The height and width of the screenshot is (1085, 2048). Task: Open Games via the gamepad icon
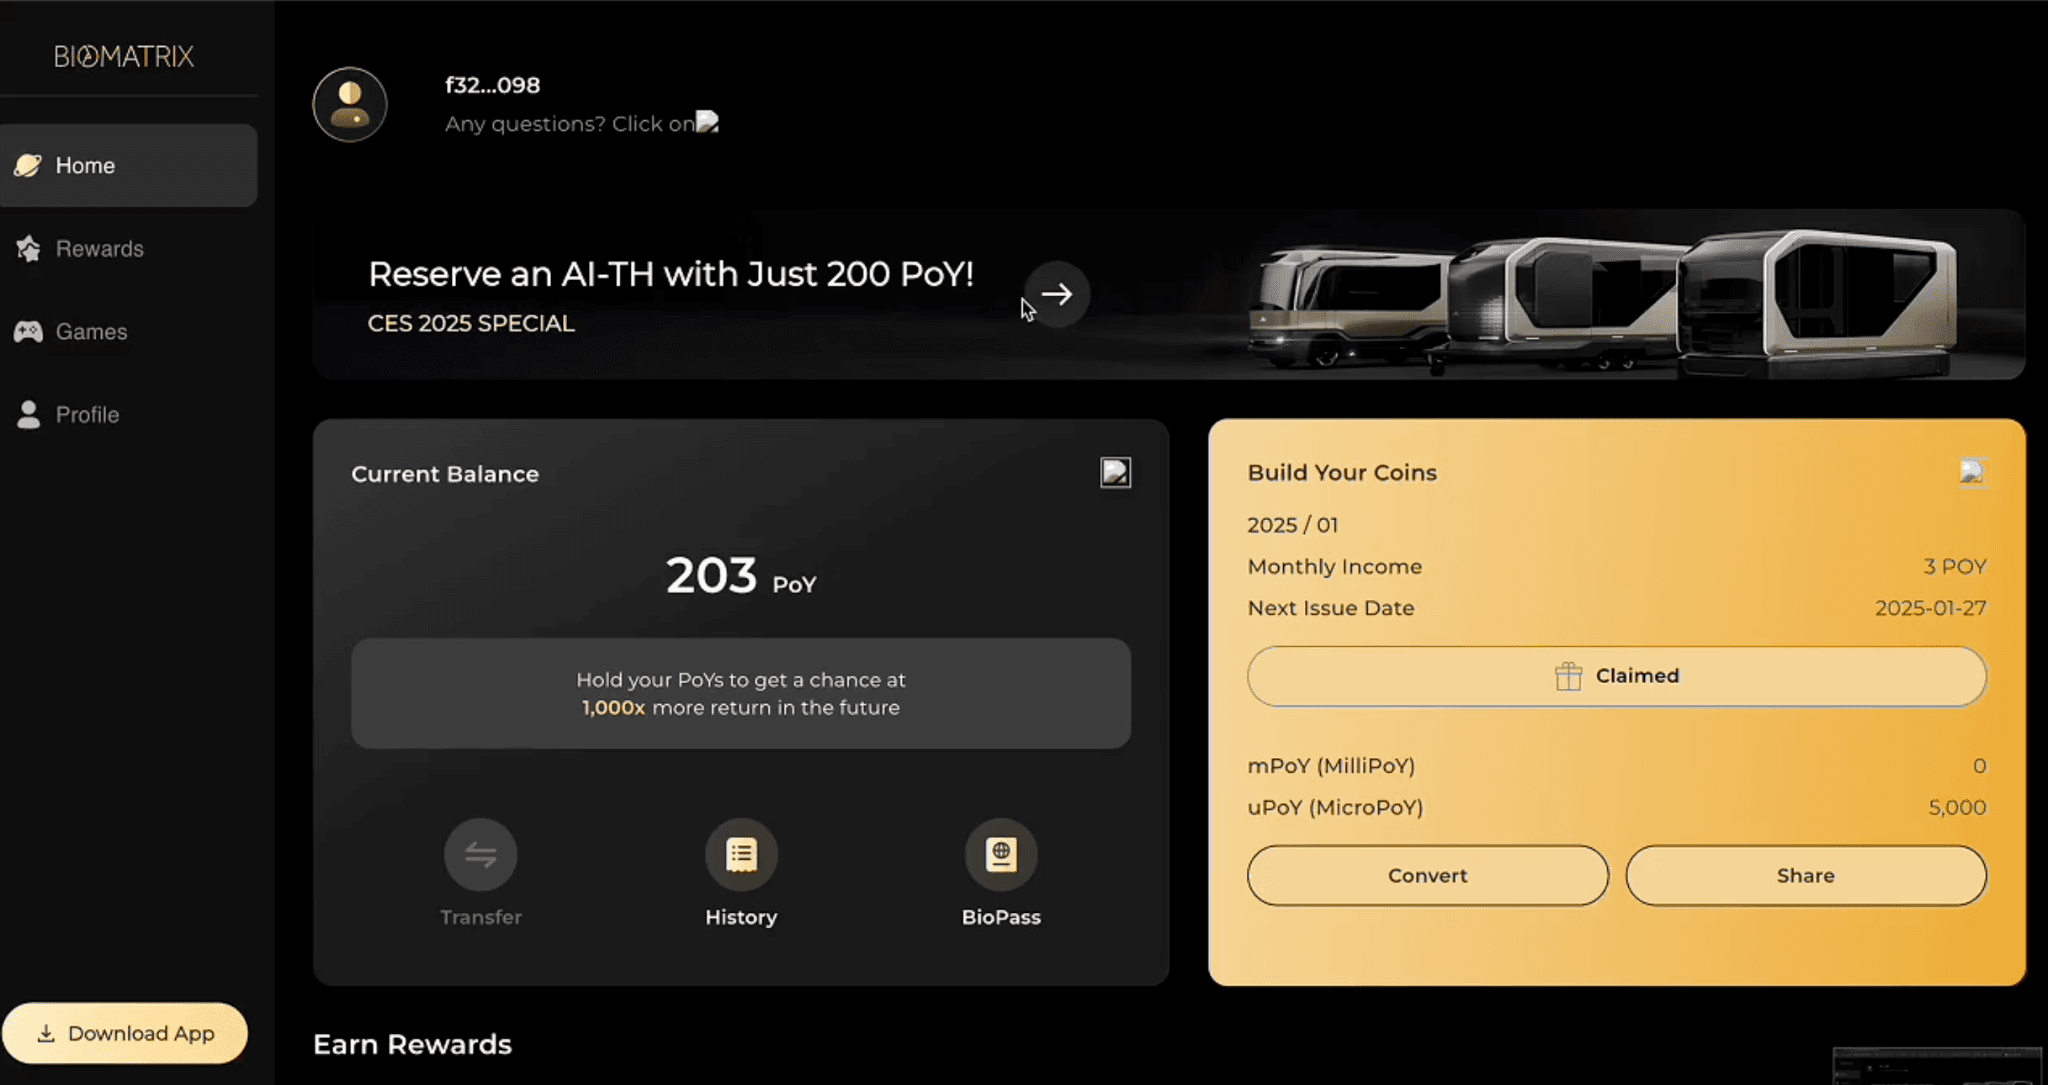click(29, 331)
